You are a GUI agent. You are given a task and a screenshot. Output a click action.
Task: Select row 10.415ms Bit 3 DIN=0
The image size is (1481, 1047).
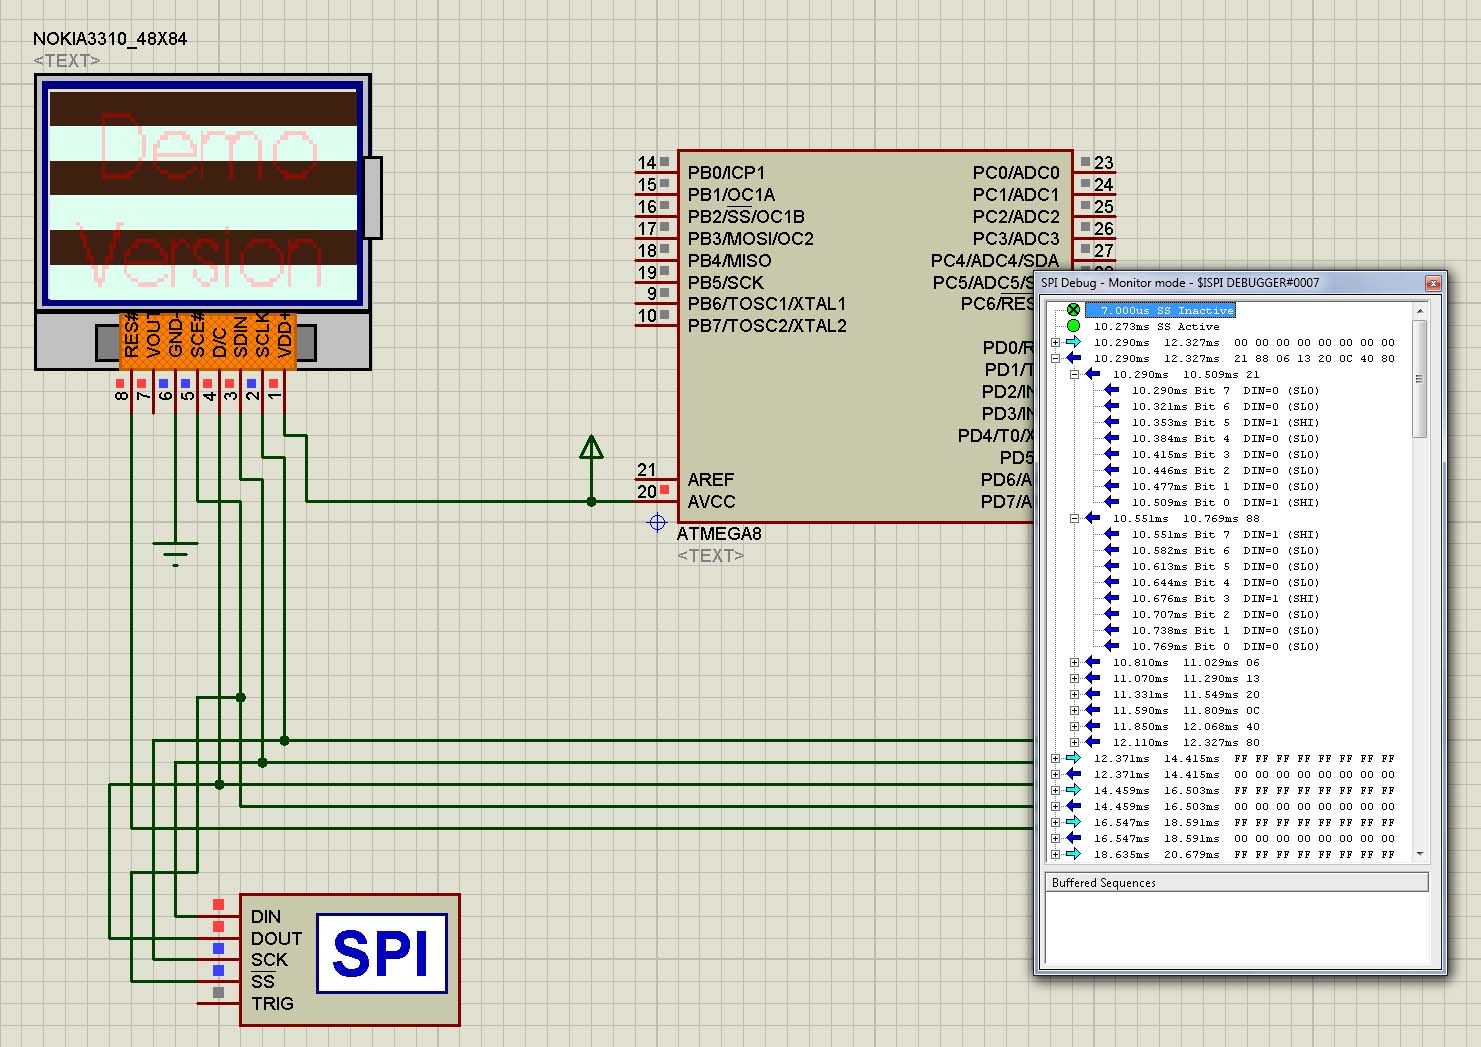[x=1225, y=454]
